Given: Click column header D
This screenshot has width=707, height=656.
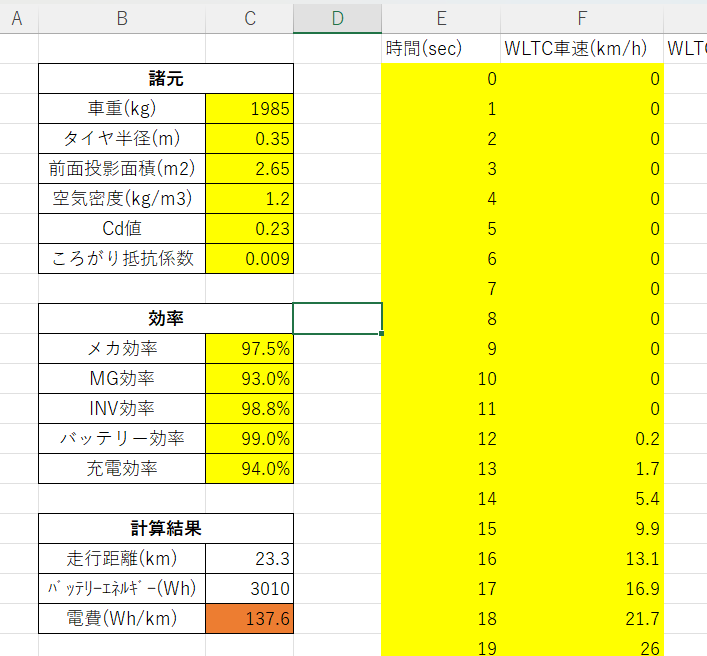Looking at the screenshot, I should pos(337,17).
